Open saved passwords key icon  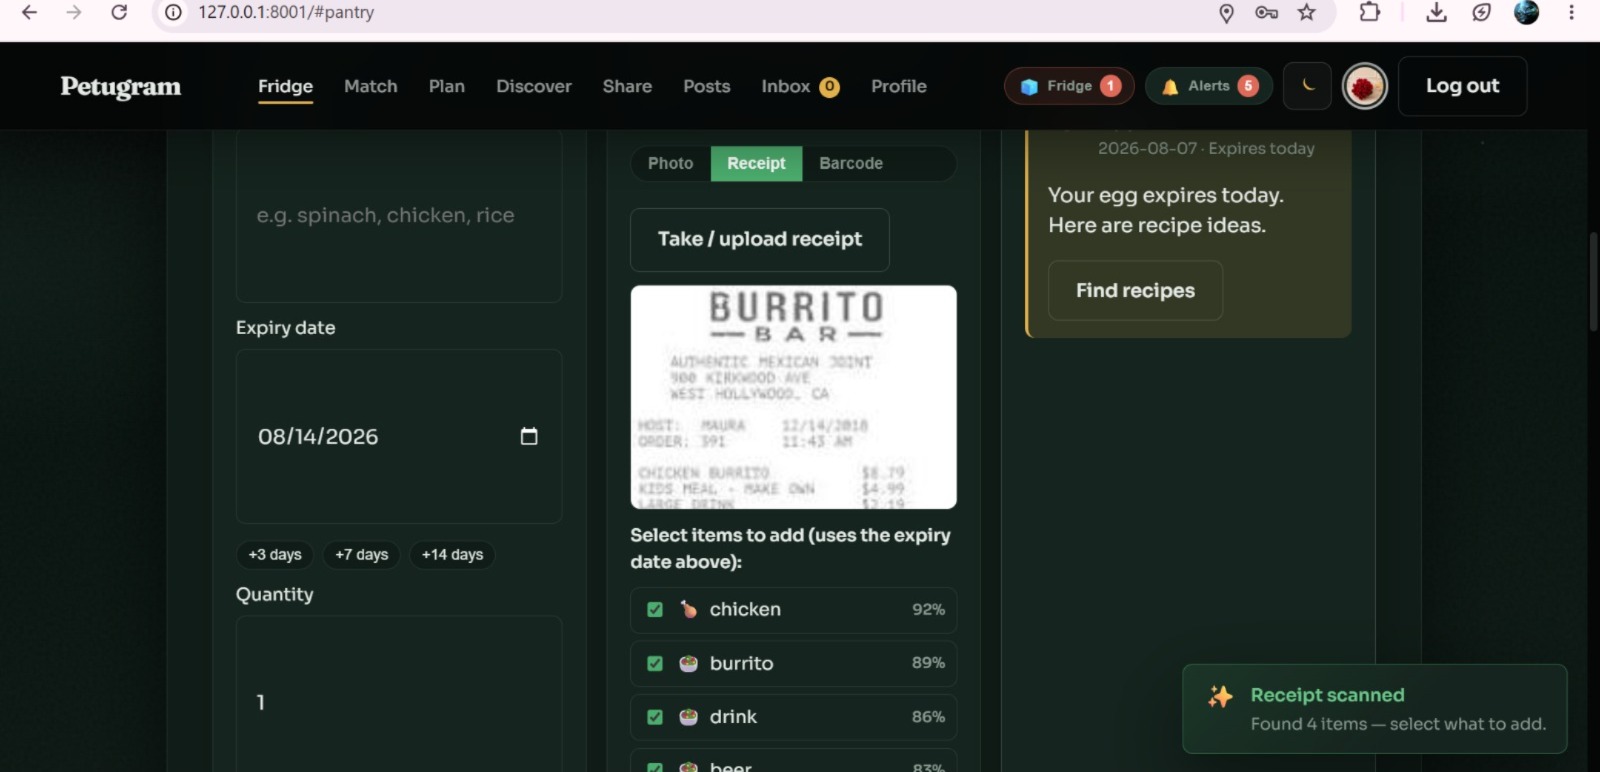point(1266,12)
